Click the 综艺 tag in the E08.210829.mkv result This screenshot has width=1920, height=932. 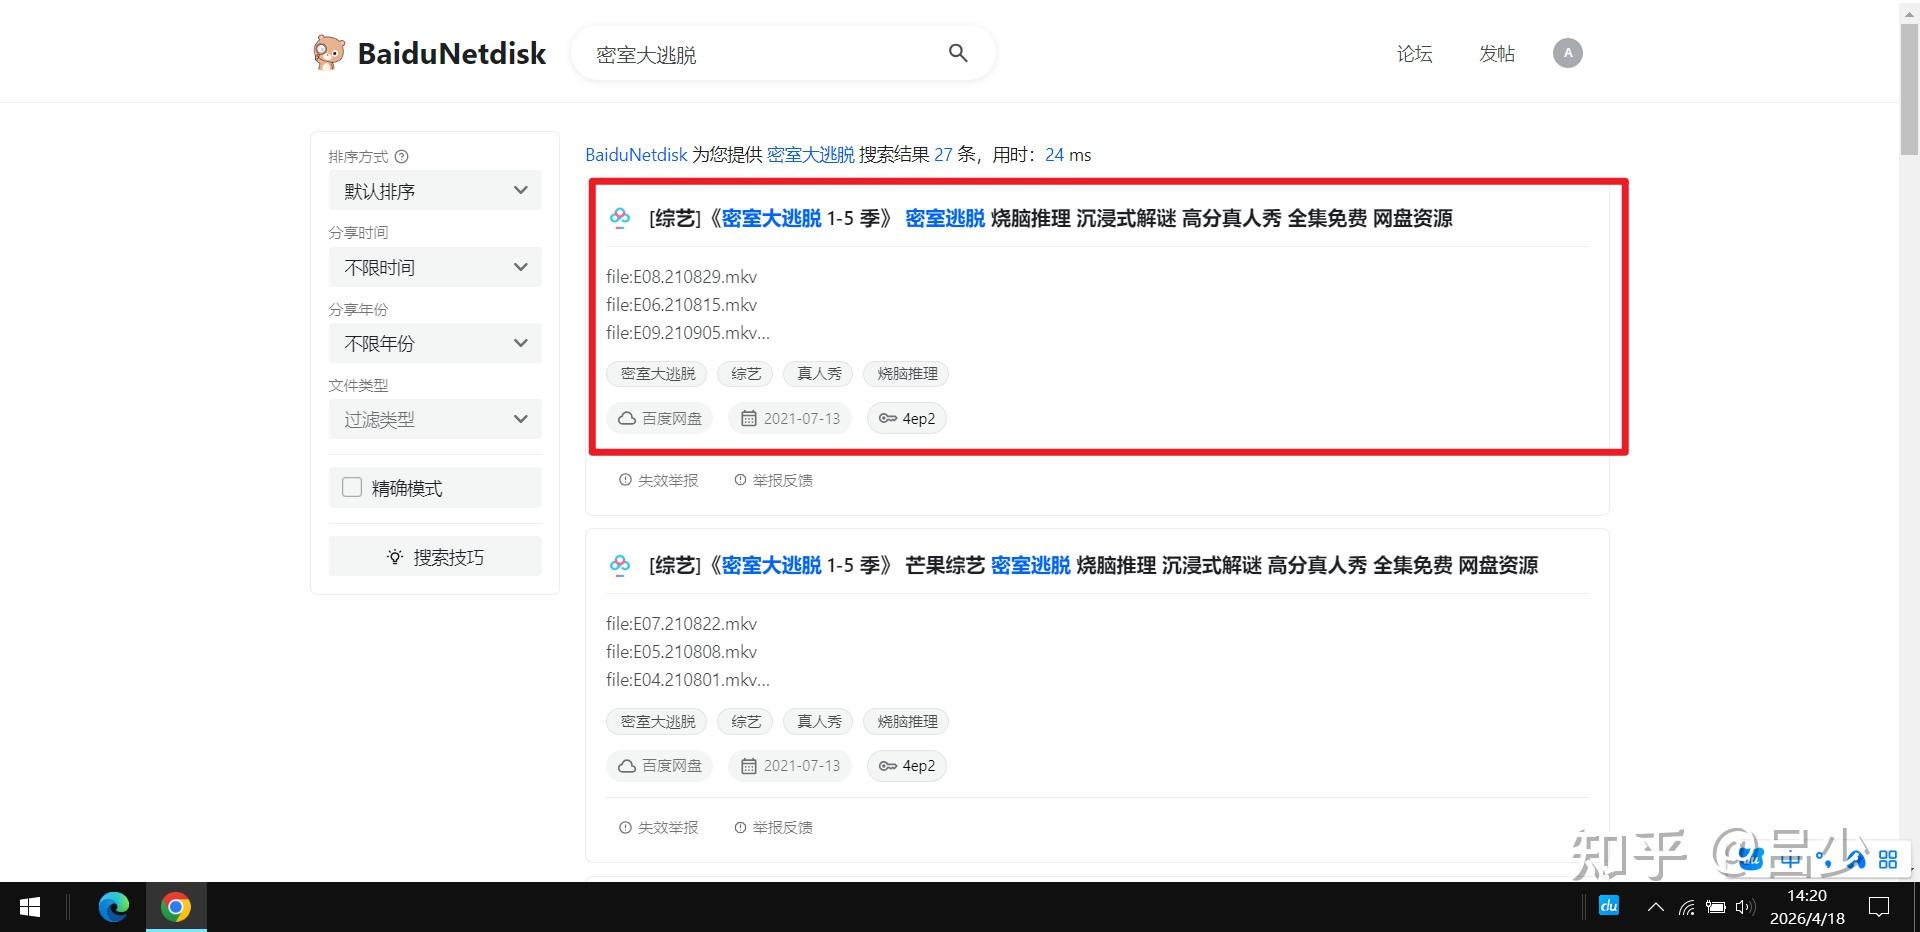click(x=746, y=374)
